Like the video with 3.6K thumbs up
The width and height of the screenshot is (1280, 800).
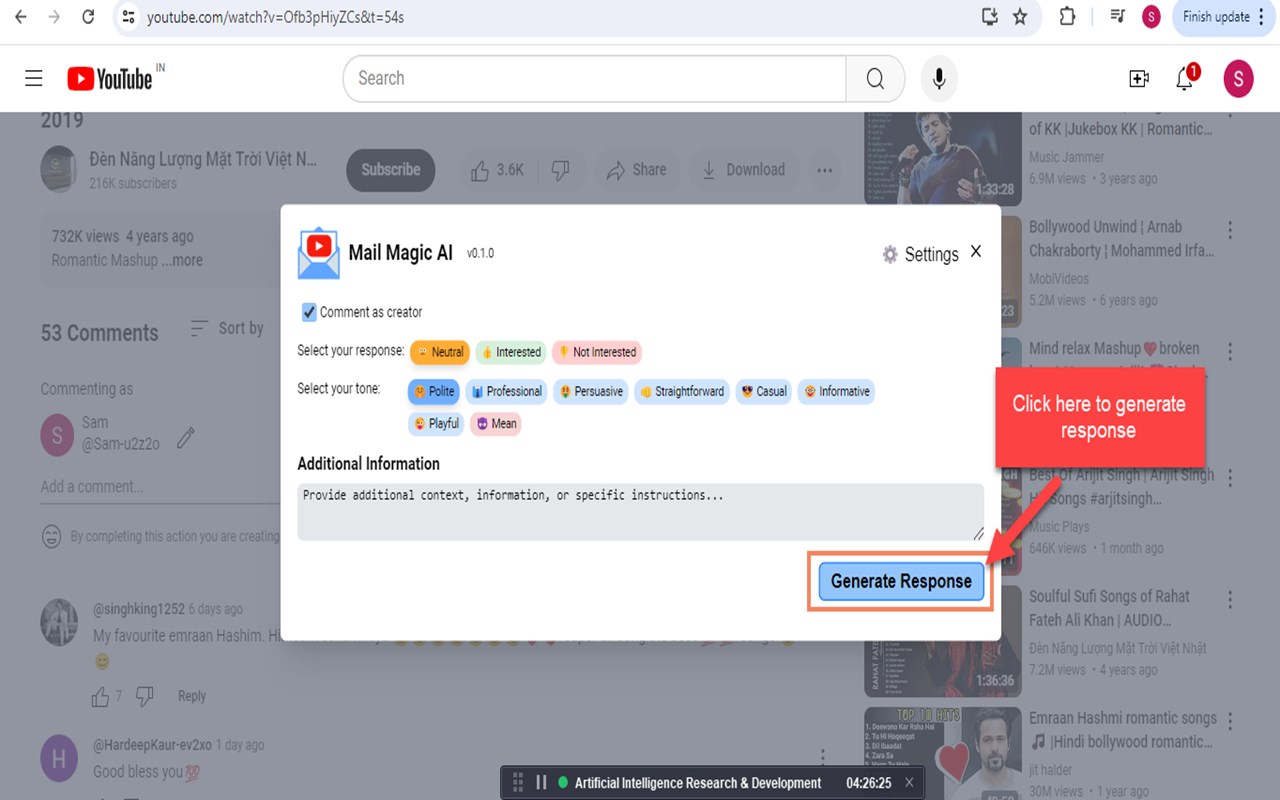point(497,170)
